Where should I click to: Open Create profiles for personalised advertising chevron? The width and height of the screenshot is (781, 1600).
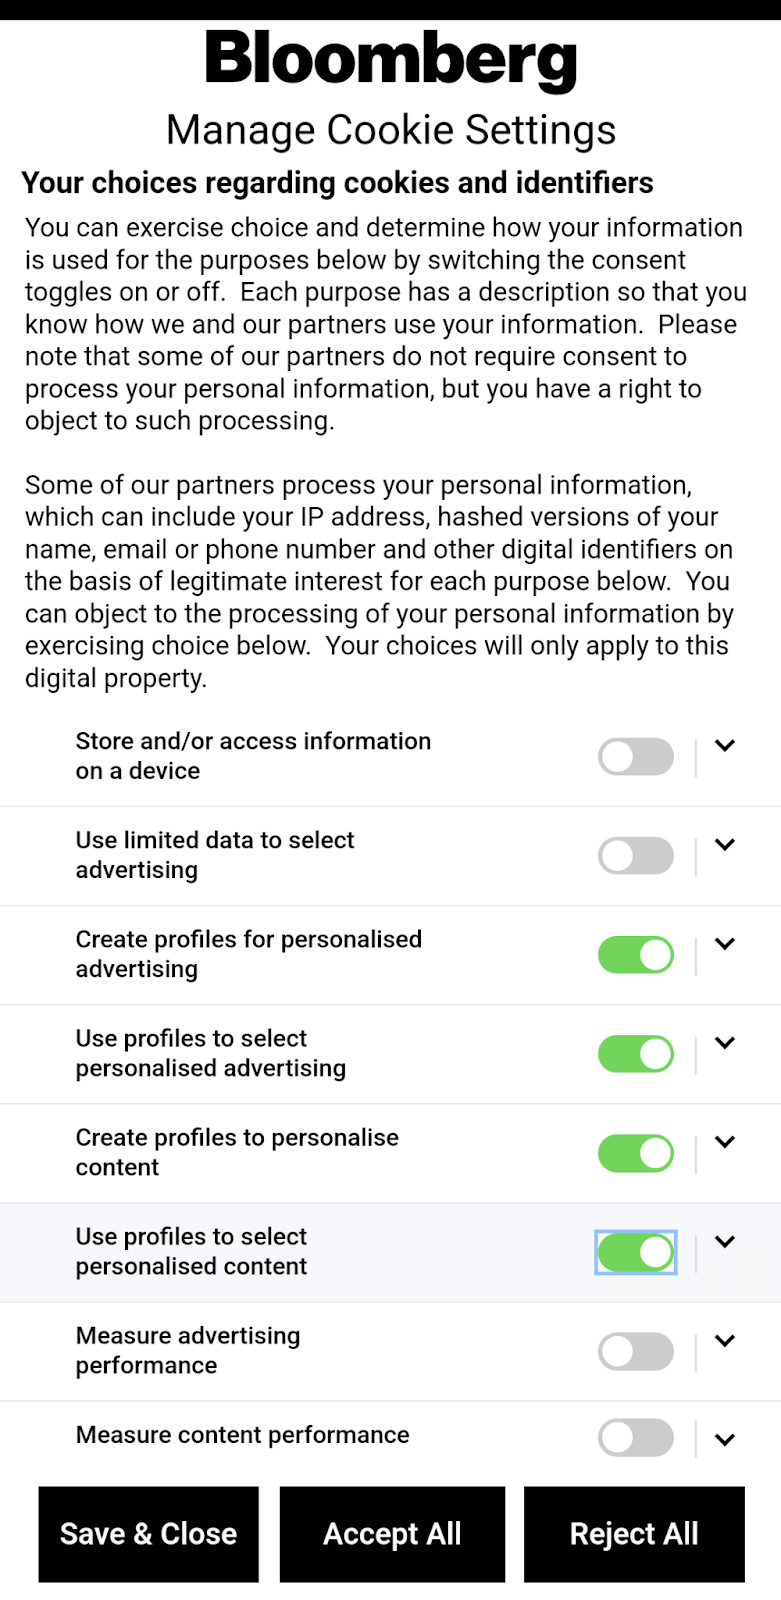click(x=725, y=943)
